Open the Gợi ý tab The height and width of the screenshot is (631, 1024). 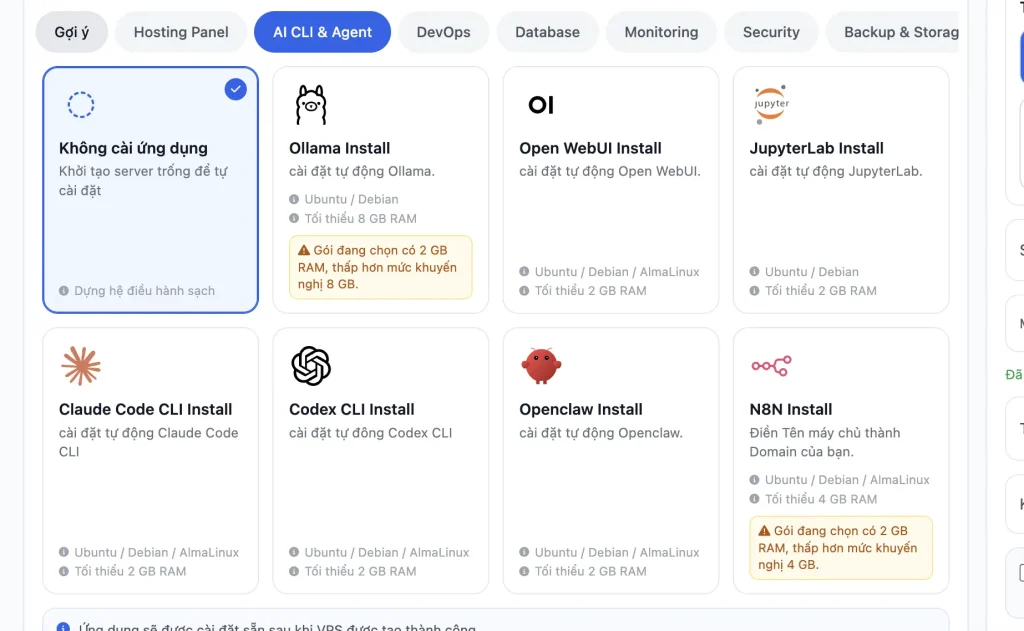(x=72, y=32)
